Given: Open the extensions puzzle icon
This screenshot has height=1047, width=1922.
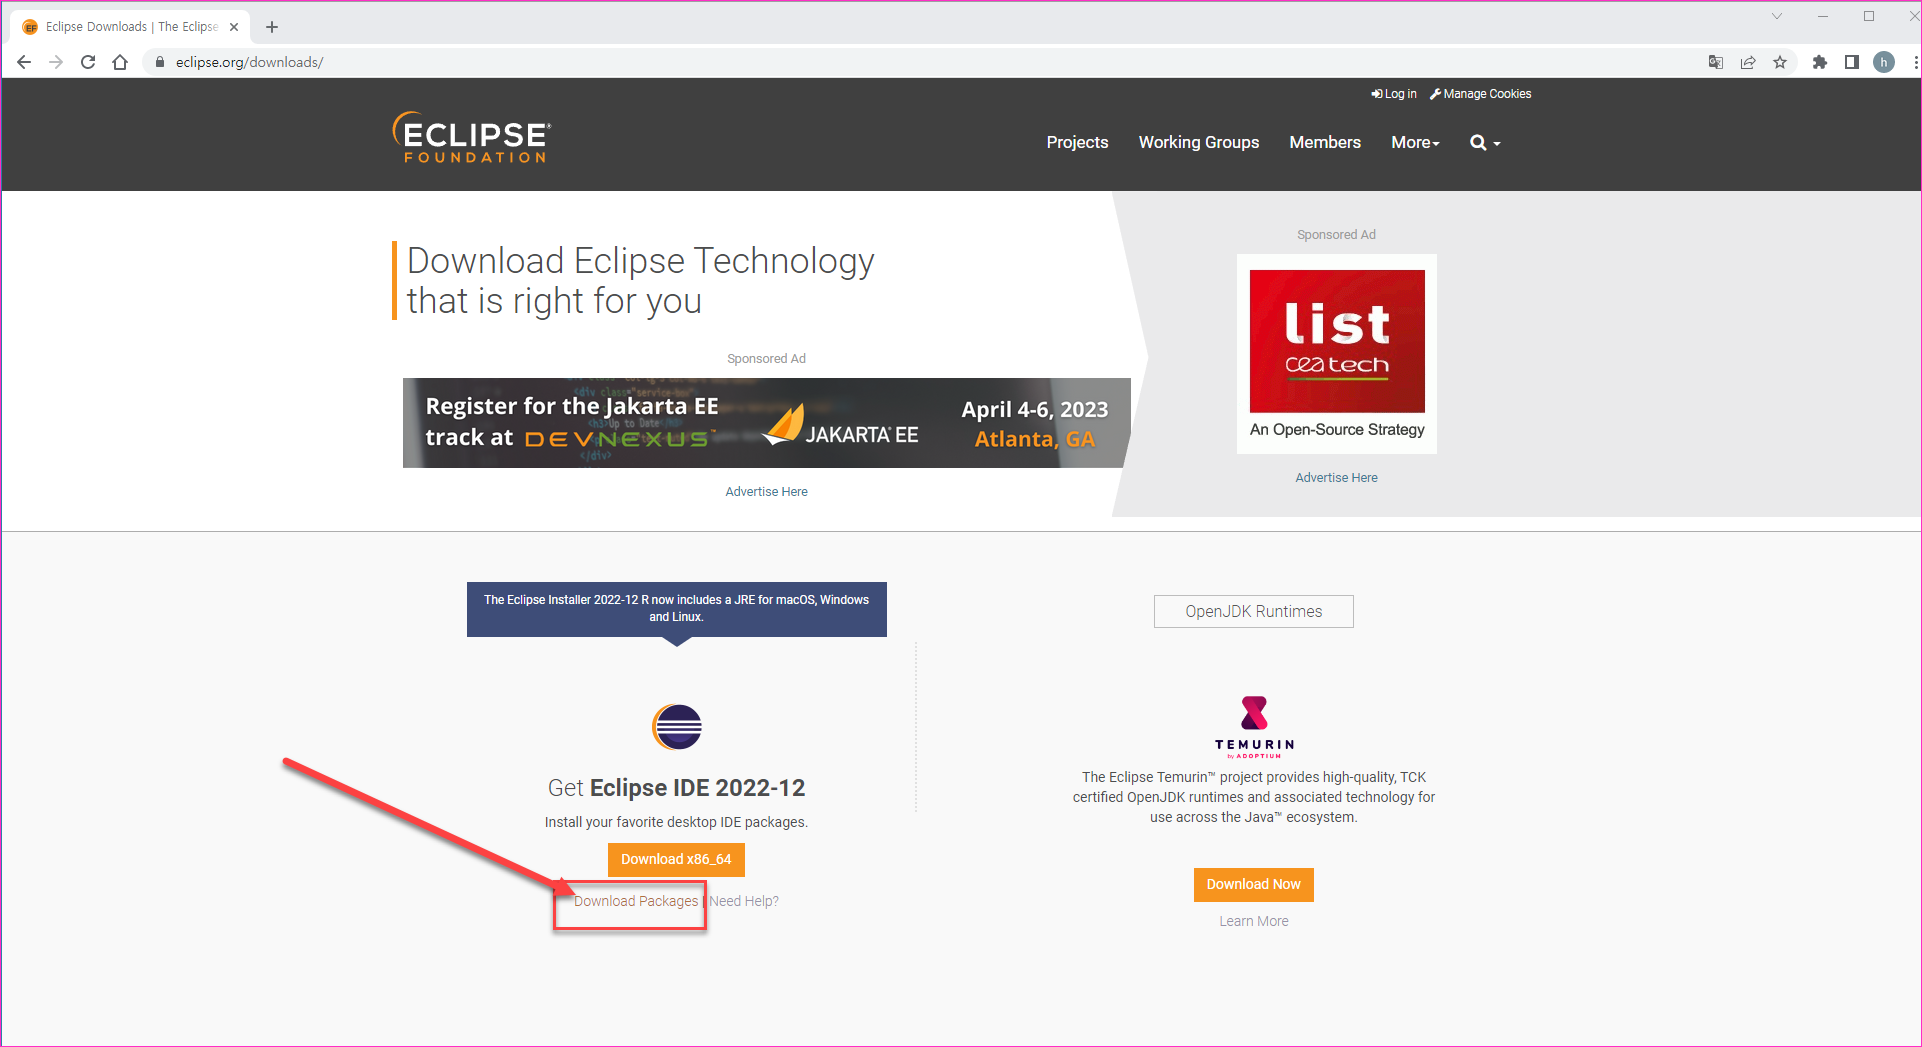Looking at the screenshot, I should click(x=1820, y=62).
